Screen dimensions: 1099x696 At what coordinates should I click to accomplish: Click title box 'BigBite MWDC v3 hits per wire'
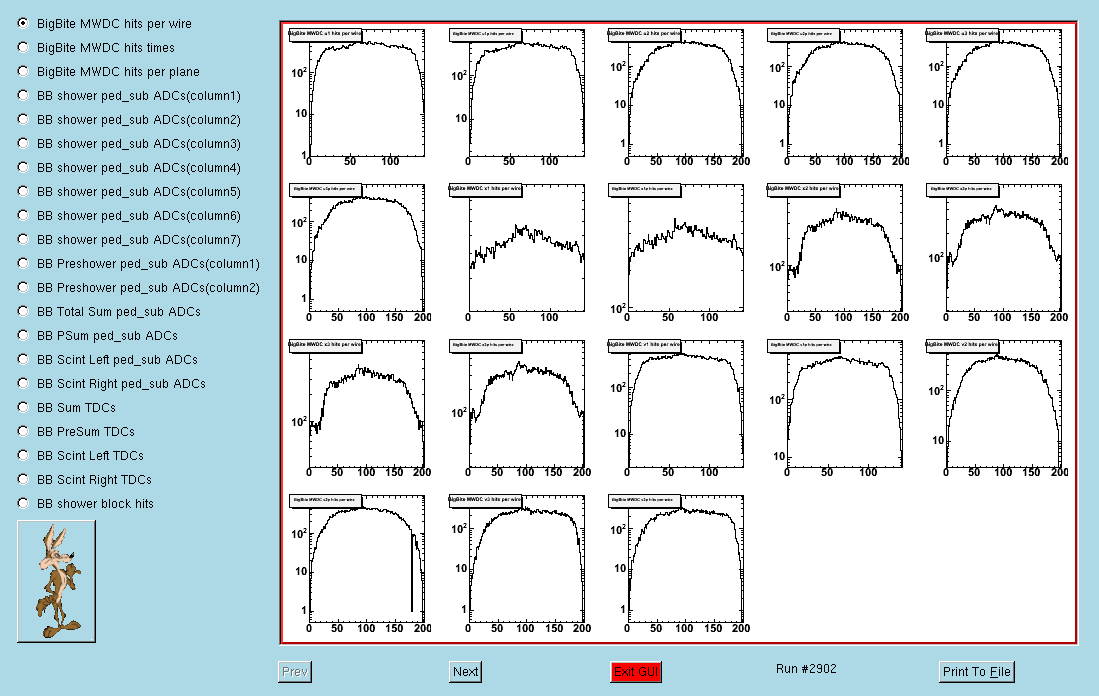click(484, 500)
